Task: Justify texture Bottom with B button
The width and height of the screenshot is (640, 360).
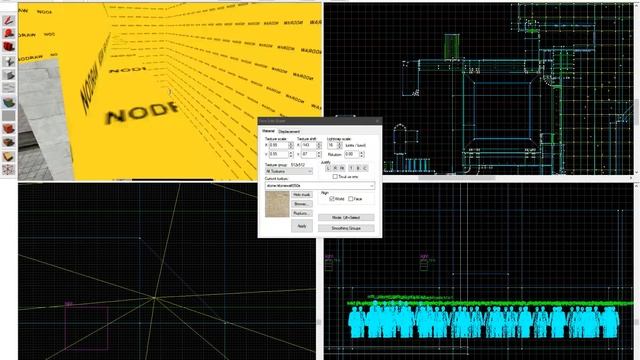Action: point(358,168)
